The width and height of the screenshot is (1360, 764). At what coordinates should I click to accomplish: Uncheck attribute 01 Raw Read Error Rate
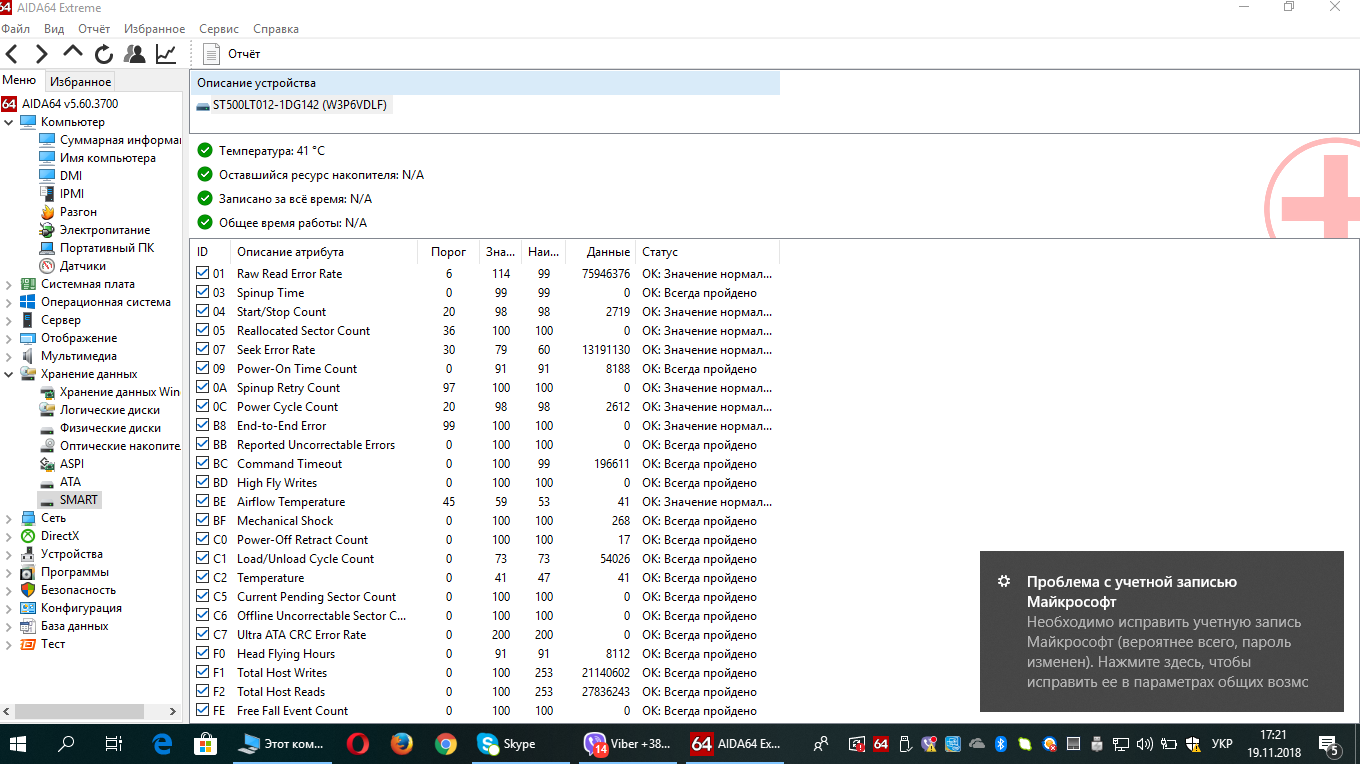pos(203,274)
